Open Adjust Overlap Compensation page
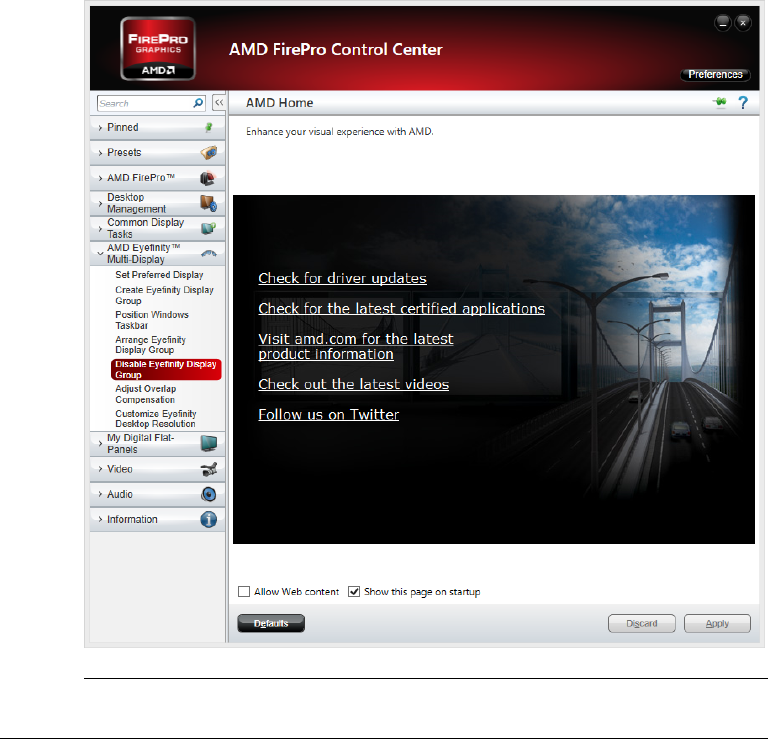The image size is (768, 739). [146, 394]
